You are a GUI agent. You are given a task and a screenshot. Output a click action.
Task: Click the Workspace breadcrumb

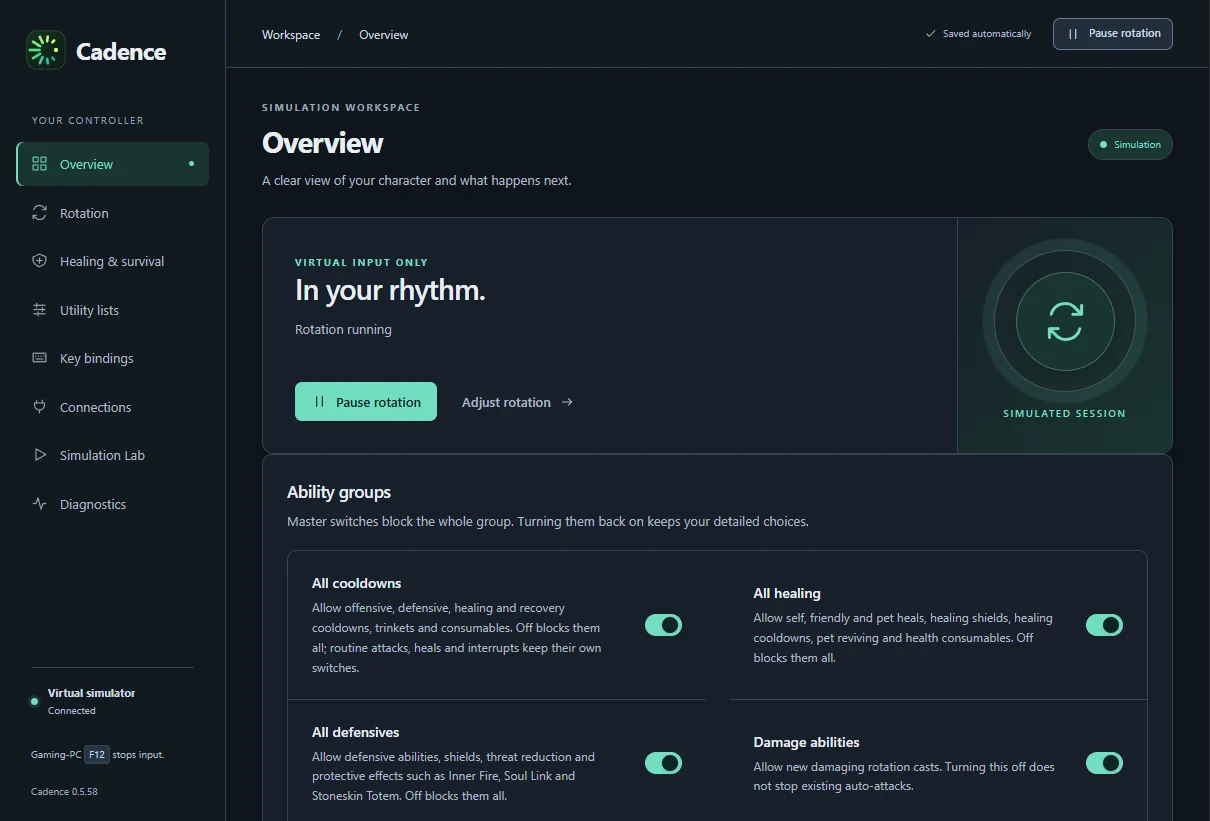(291, 35)
